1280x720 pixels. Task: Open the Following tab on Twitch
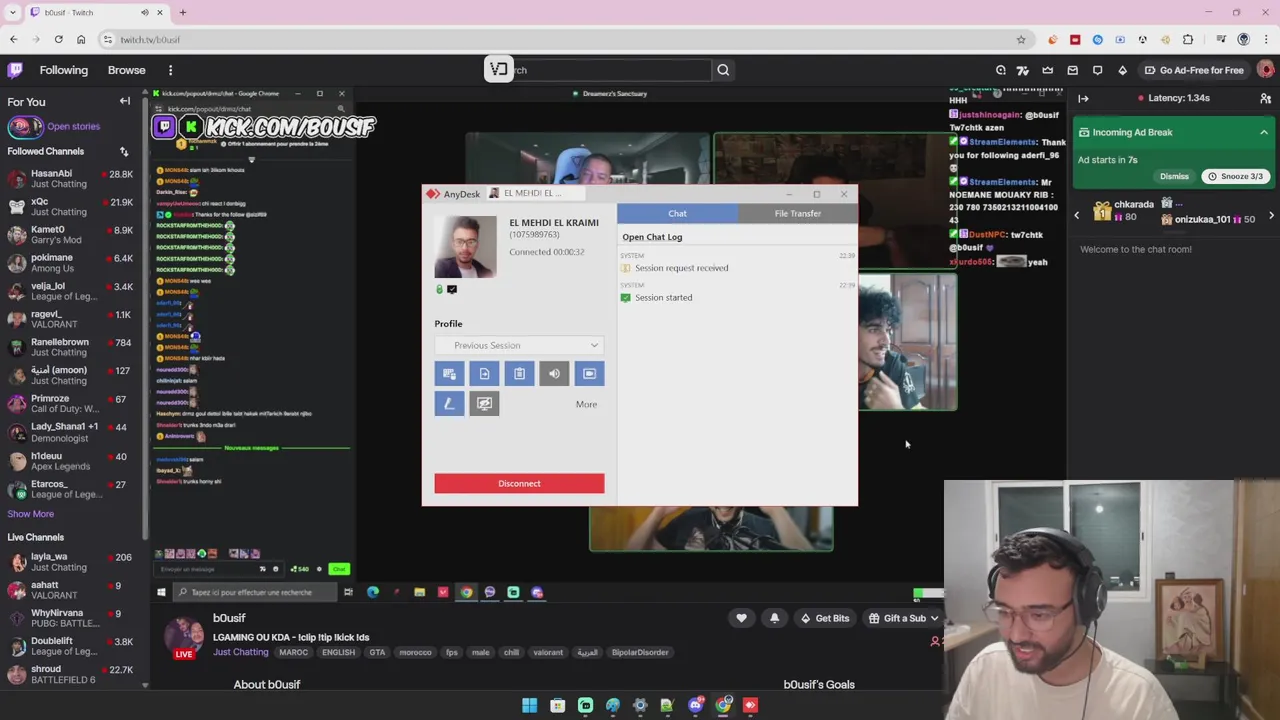(x=64, y=70)
